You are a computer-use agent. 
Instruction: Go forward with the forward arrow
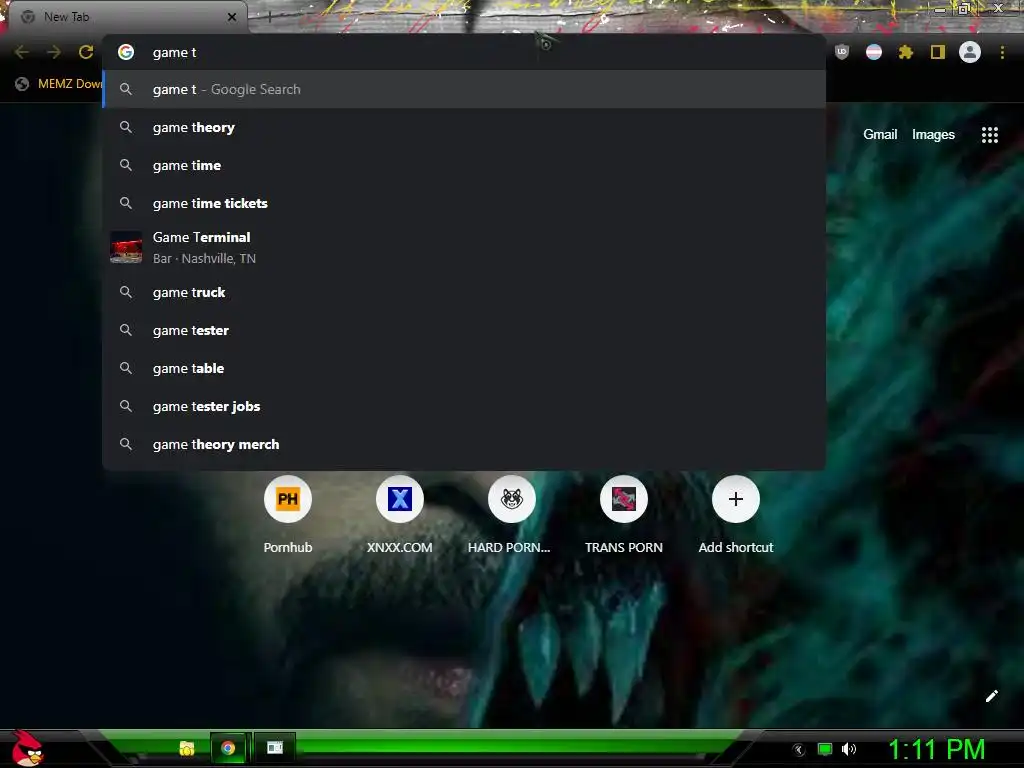point(54,52)
